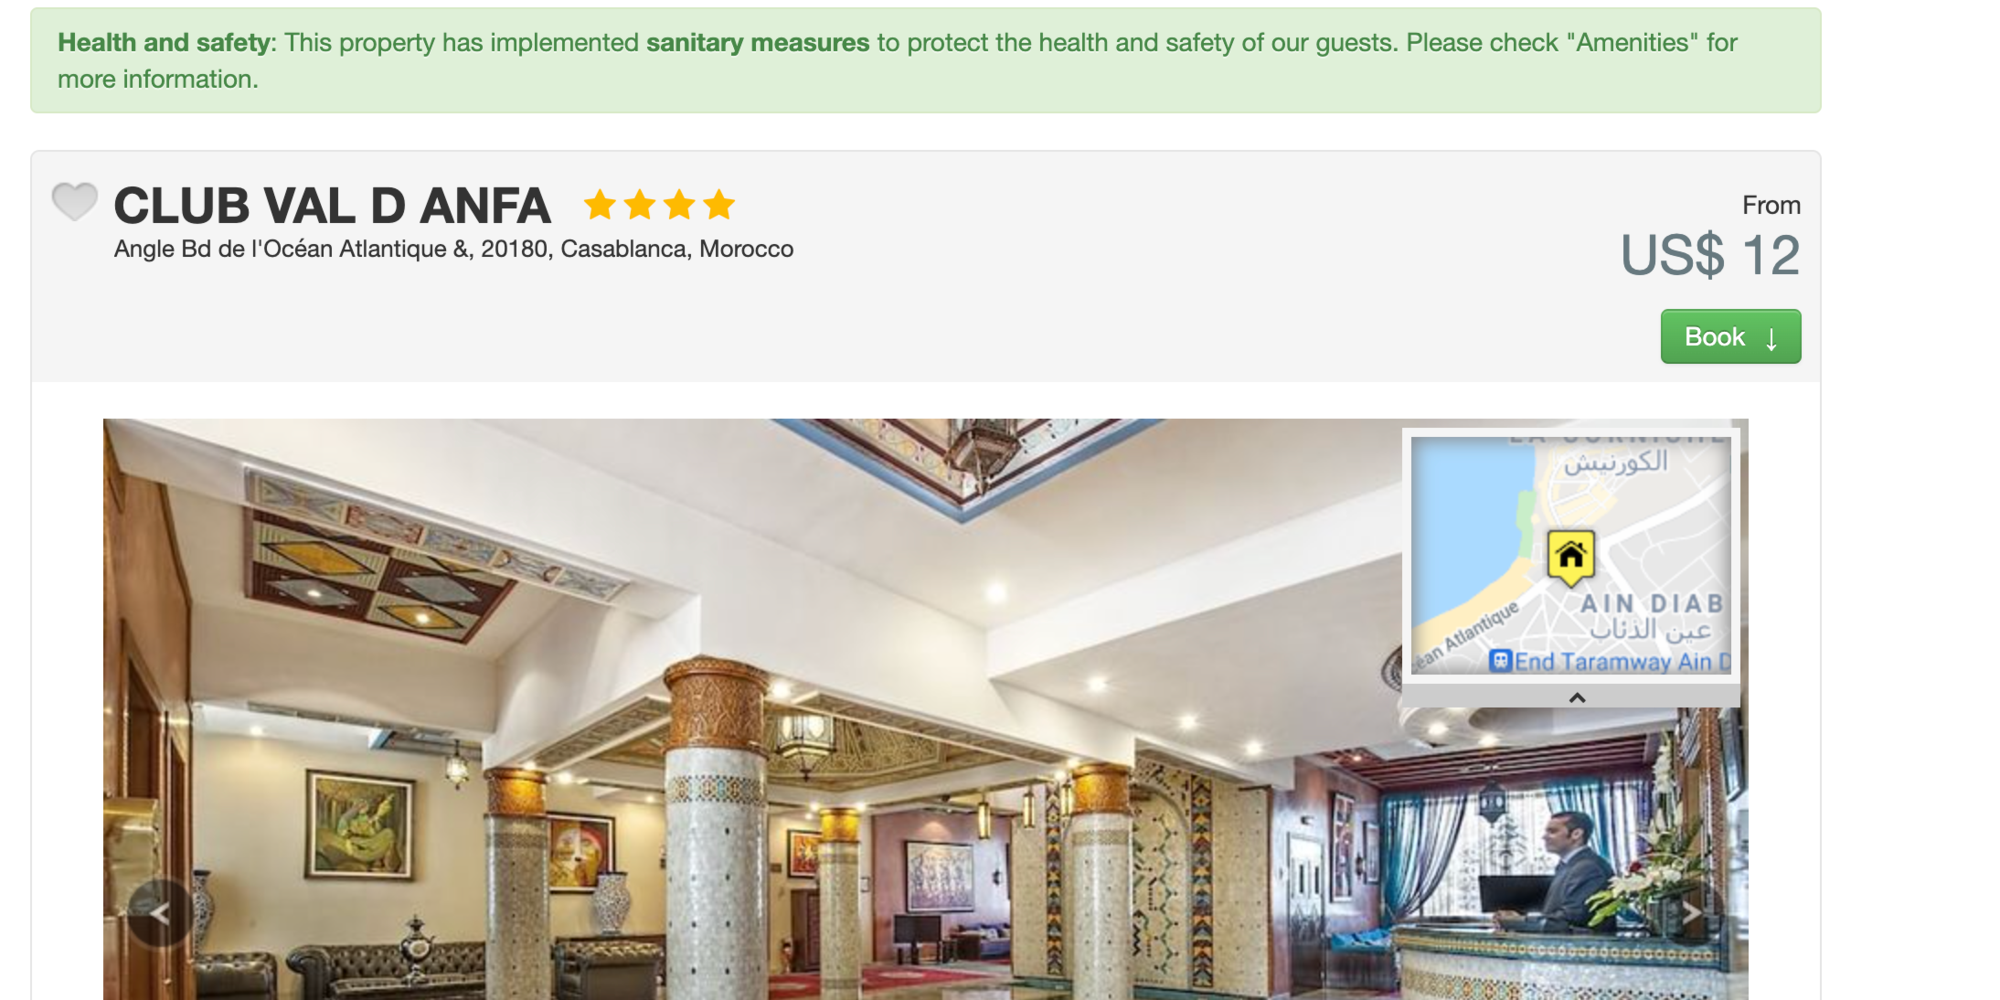2000x1000 pixels.
Task: Click the yellow house map marker
Action: click(x=1571, y=557)
